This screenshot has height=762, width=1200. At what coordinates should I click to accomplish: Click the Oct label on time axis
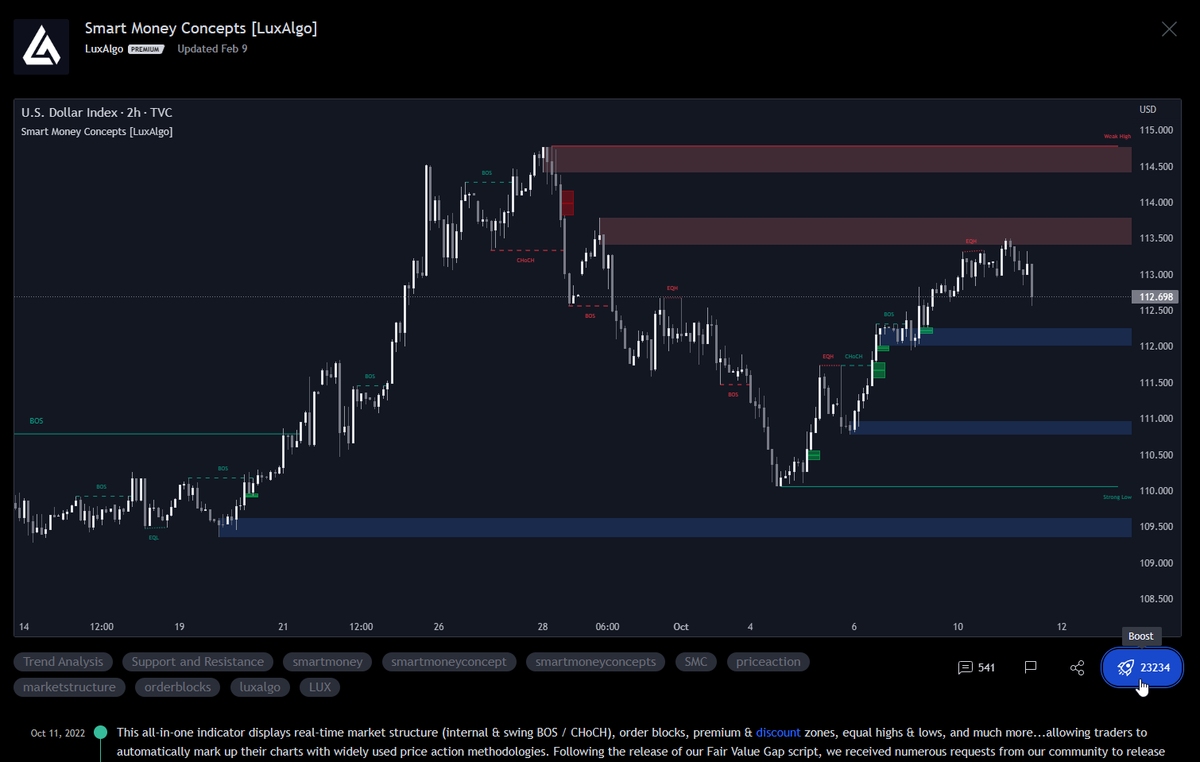[681, 627]
